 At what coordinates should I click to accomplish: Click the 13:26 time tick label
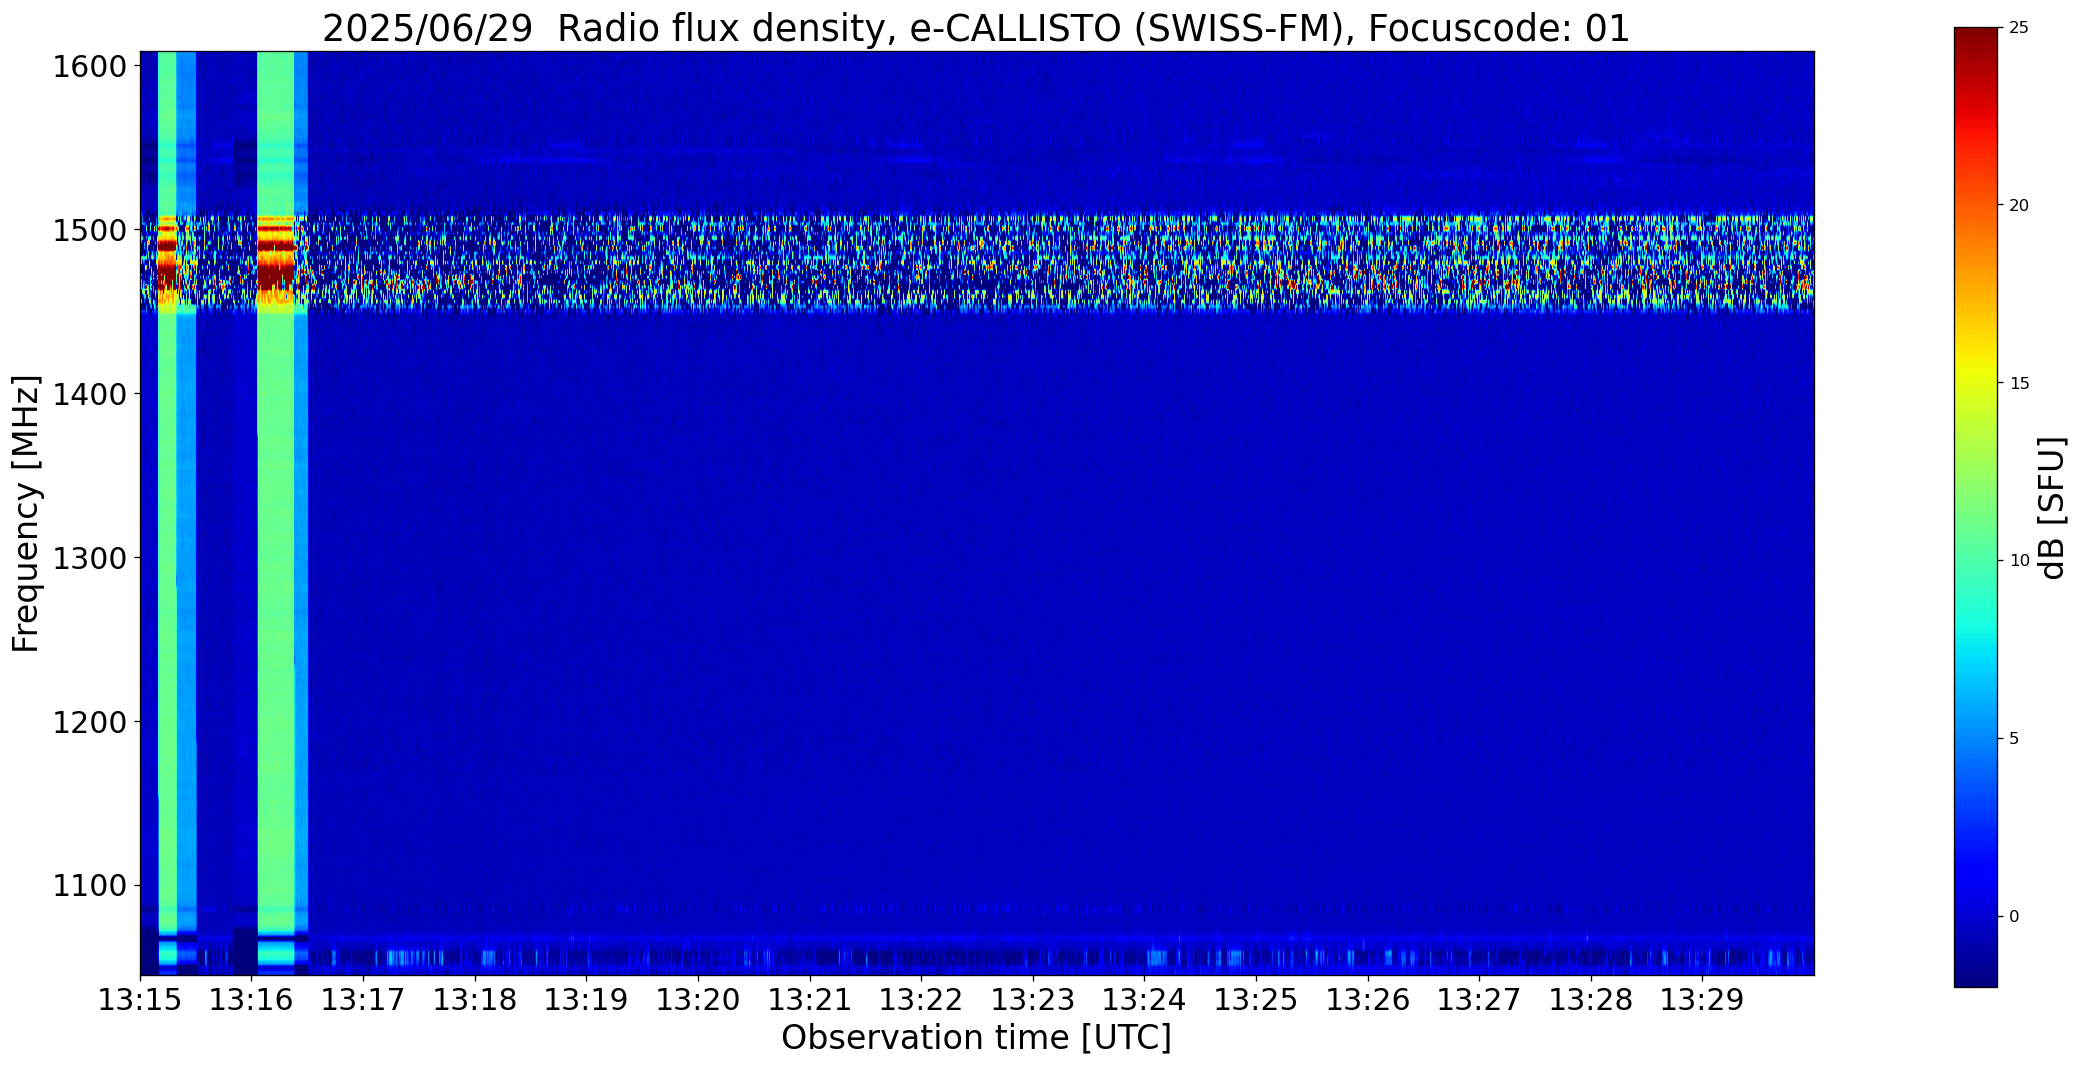click(x=1368, y=1000)
